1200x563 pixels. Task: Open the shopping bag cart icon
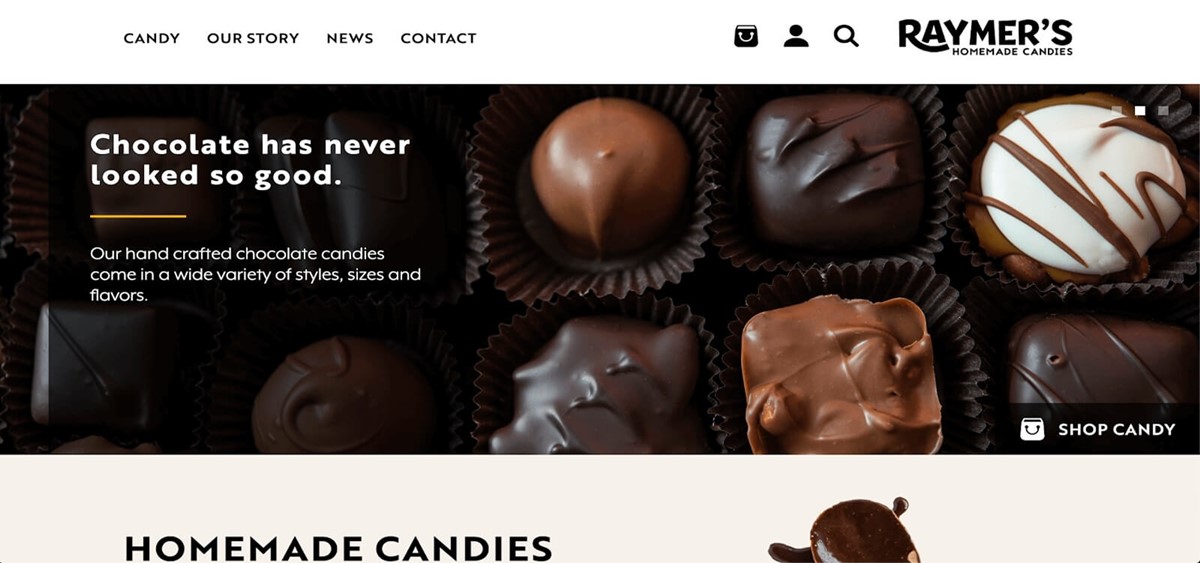point(746,37)
